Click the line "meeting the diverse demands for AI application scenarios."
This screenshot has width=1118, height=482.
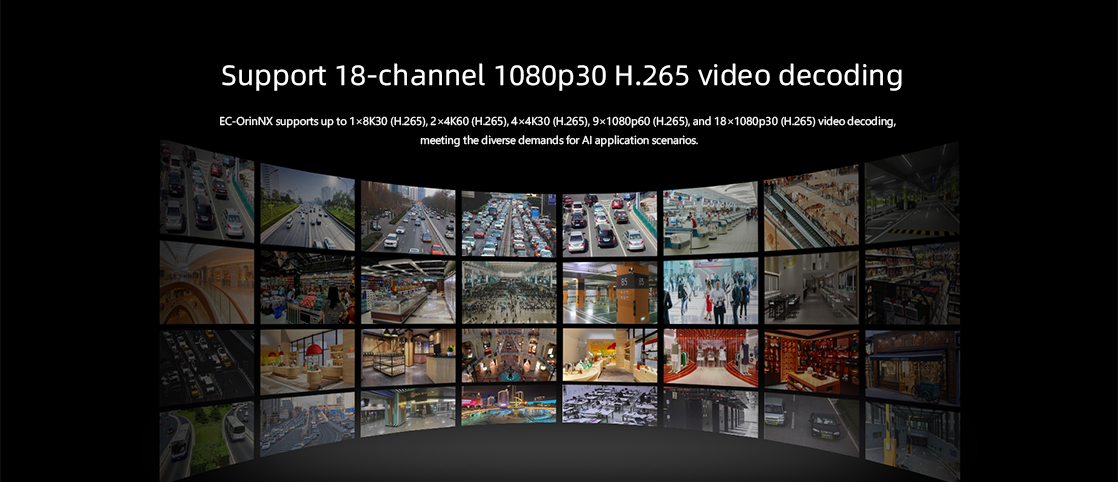559,140
